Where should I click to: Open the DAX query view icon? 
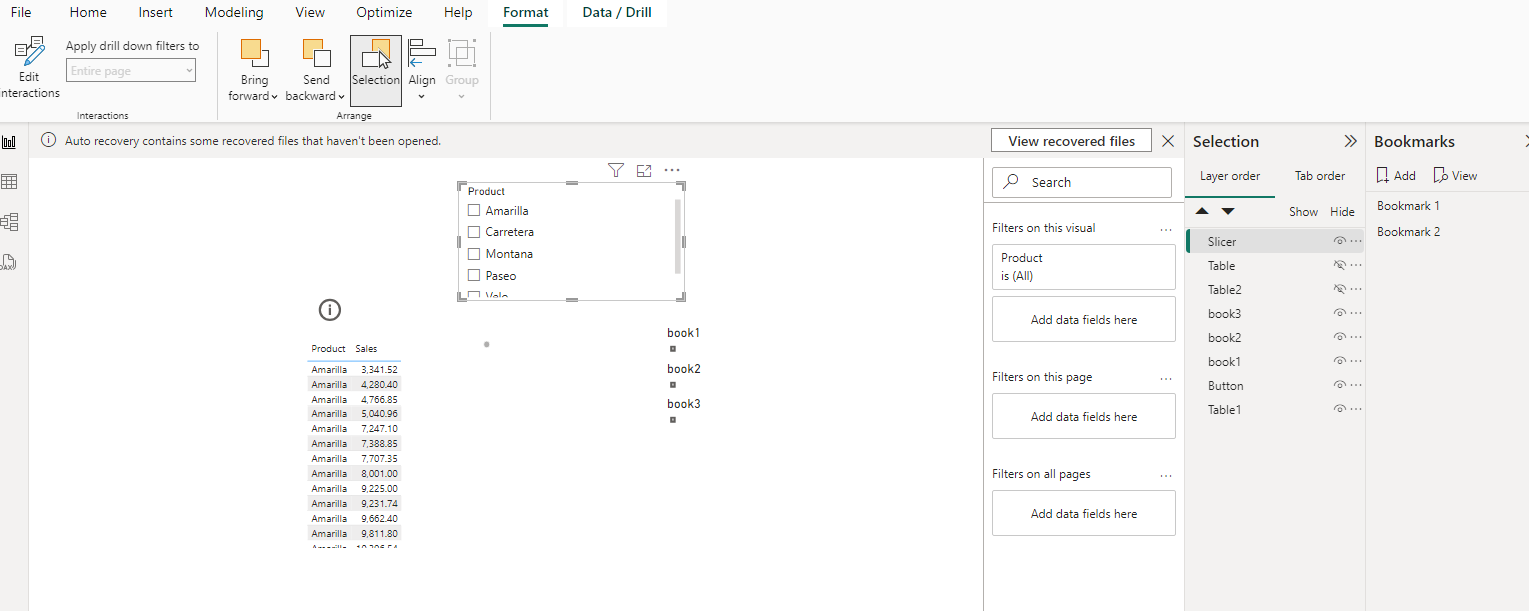point(9,262)
